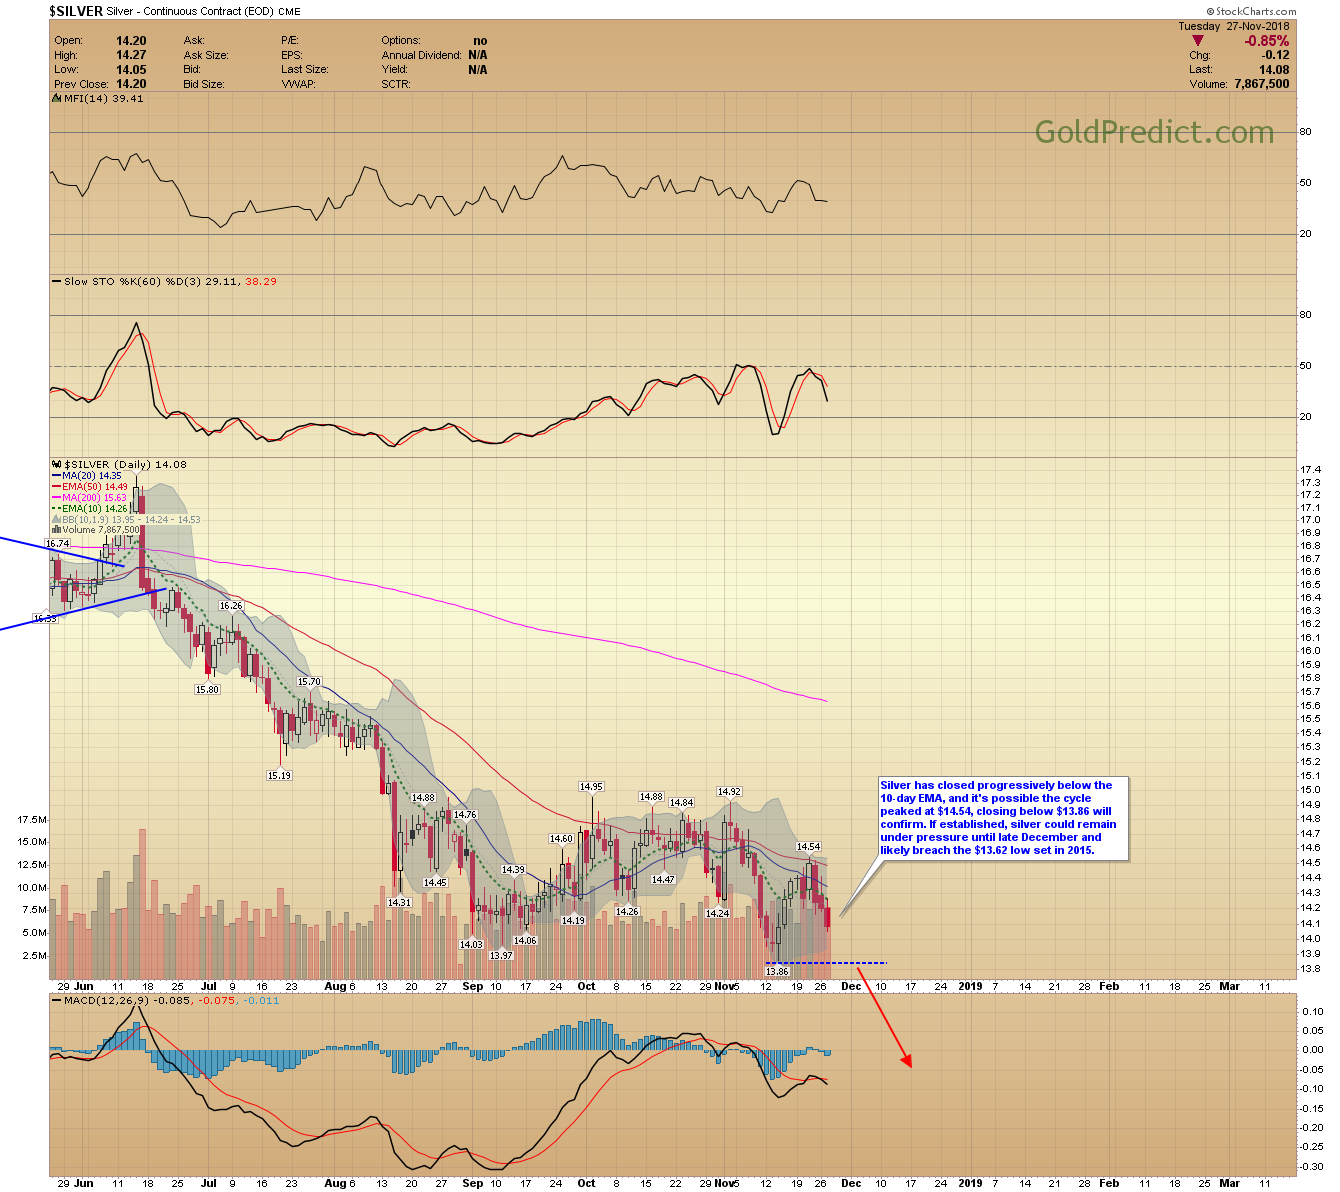Image resolution: width=1340 pixels, height=1192 pixels.
Task: Click the Options value "no"
Action: tap(480, 41)
